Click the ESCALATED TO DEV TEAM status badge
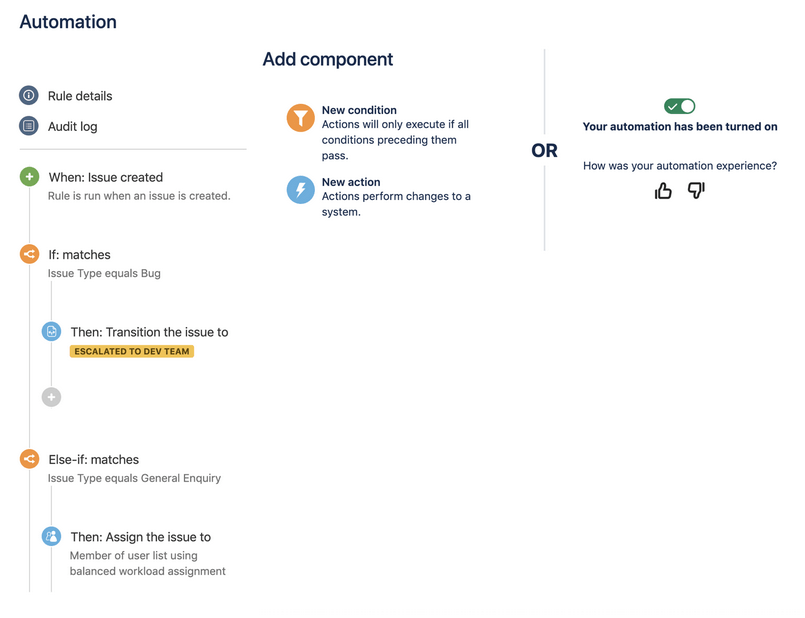This screenshot has width=805, height=618. (x=131, y=352)
